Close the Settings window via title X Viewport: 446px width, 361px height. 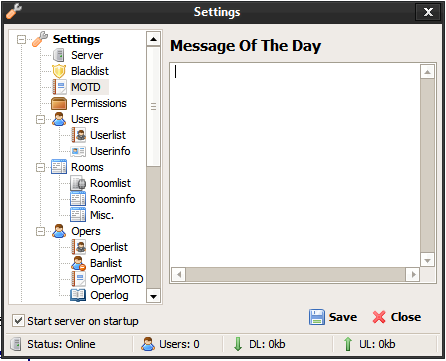click(x=428, y=12)
